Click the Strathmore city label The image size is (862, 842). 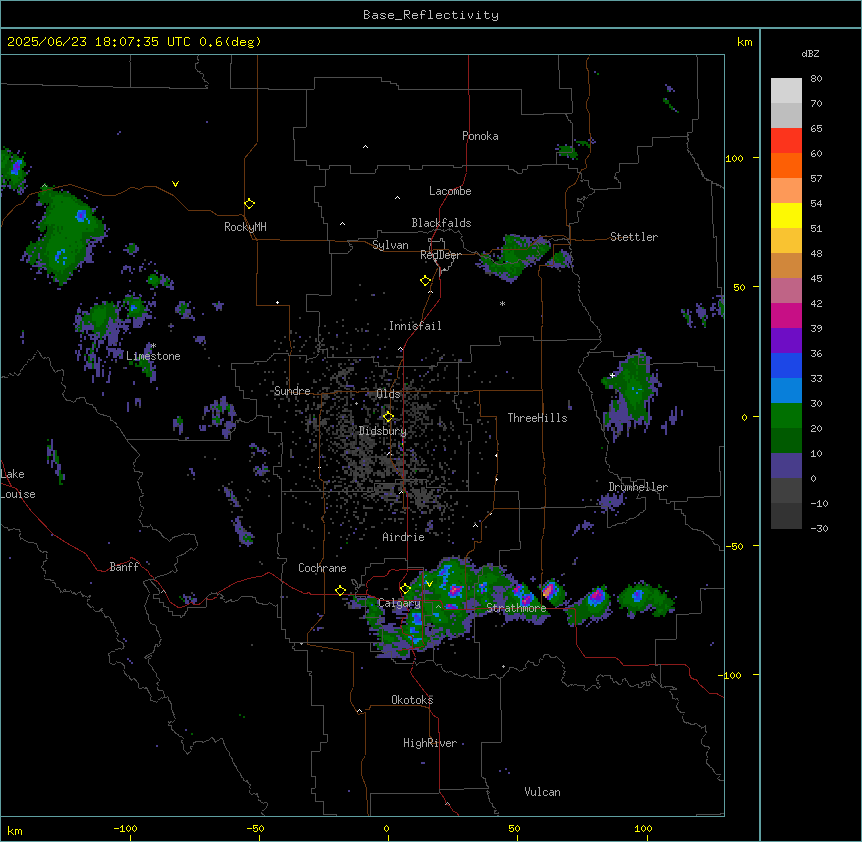pyautogui.click(x=516, y=608)
